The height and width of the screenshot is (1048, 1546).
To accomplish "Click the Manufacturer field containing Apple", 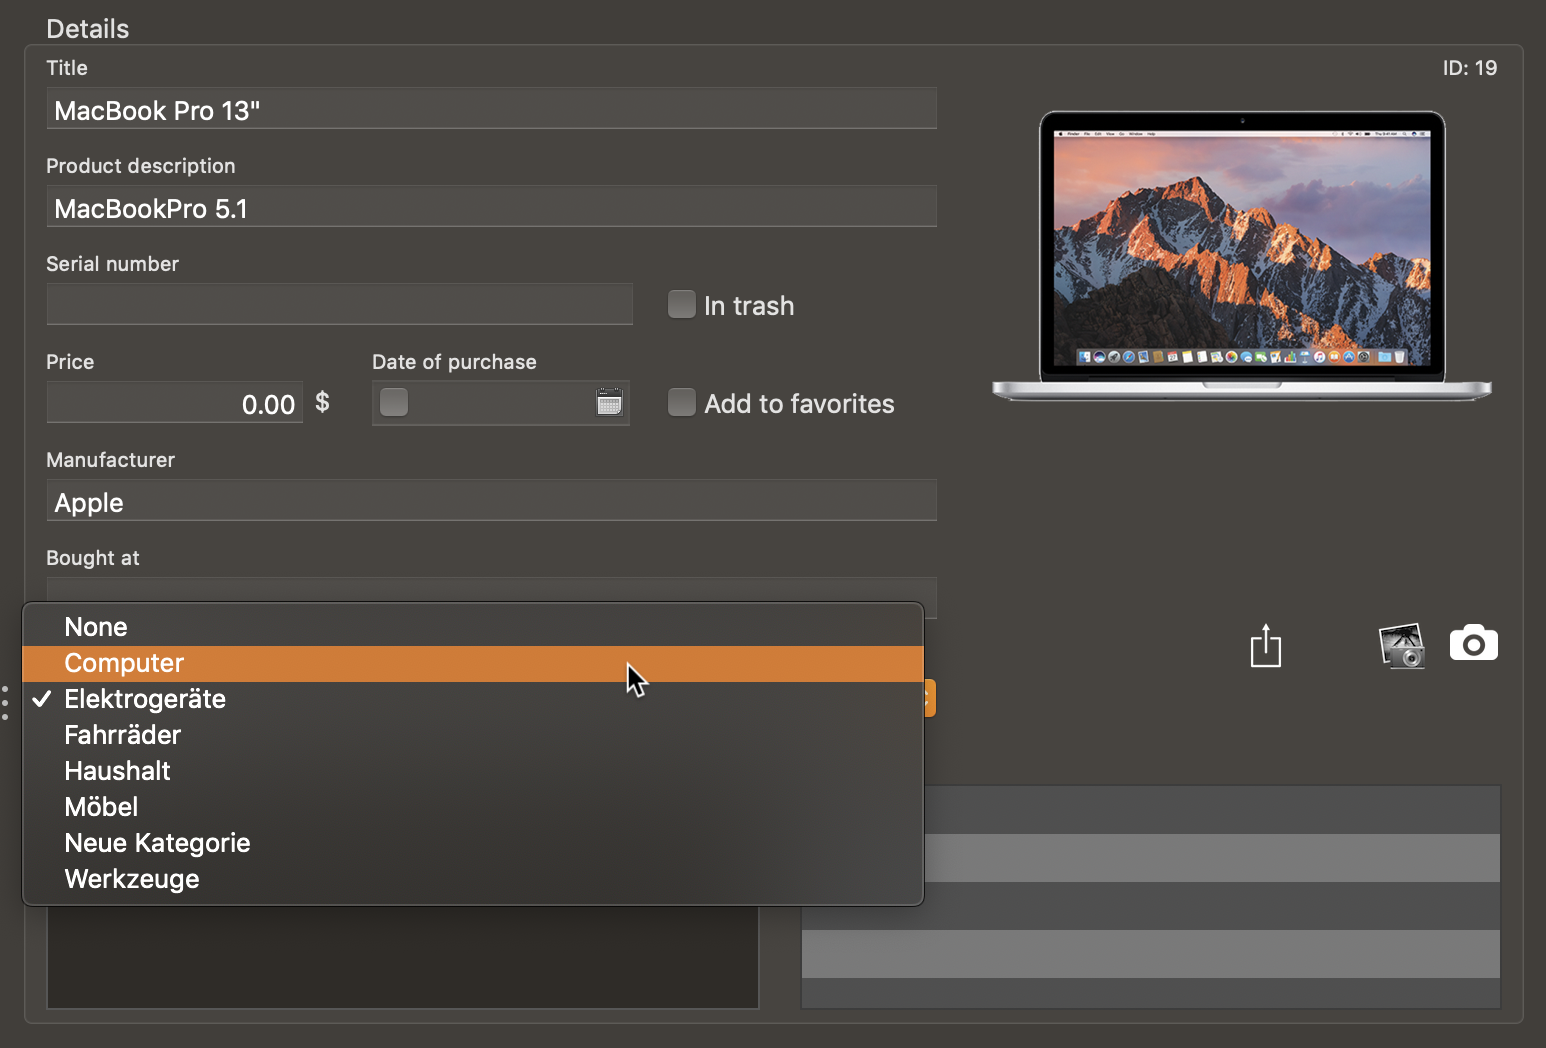I will pos(491,500).
